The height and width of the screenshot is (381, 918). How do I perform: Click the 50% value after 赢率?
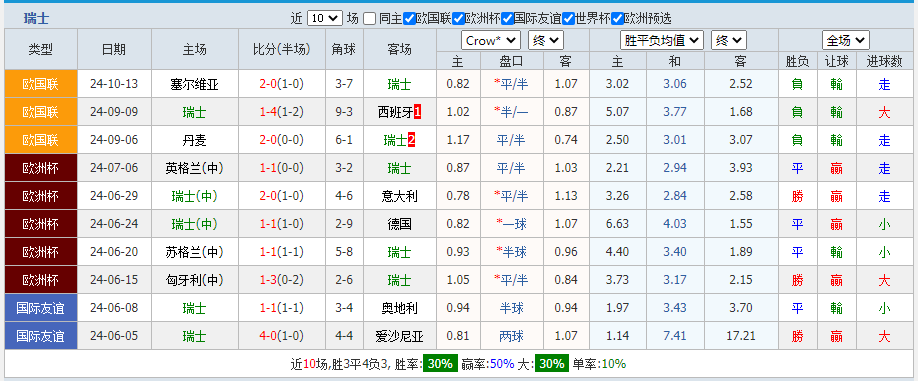pyautogui.click(x=501, y=364)
